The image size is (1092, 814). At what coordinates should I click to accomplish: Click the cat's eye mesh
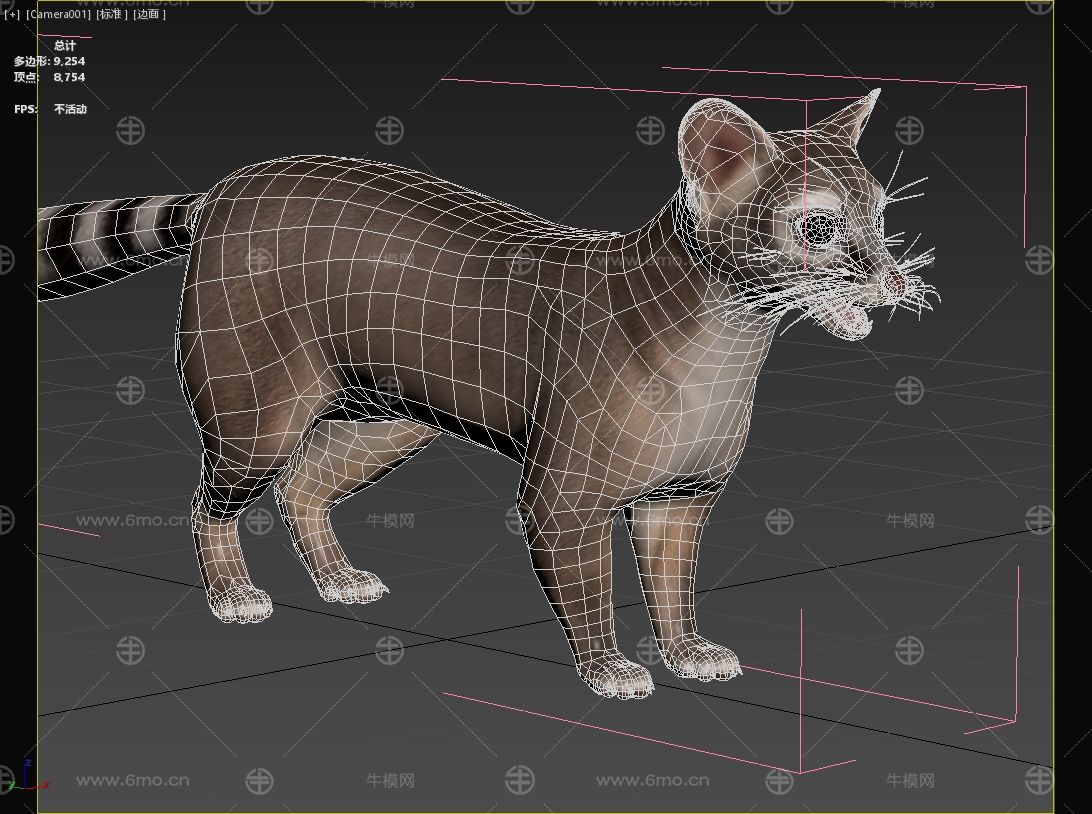819,228
